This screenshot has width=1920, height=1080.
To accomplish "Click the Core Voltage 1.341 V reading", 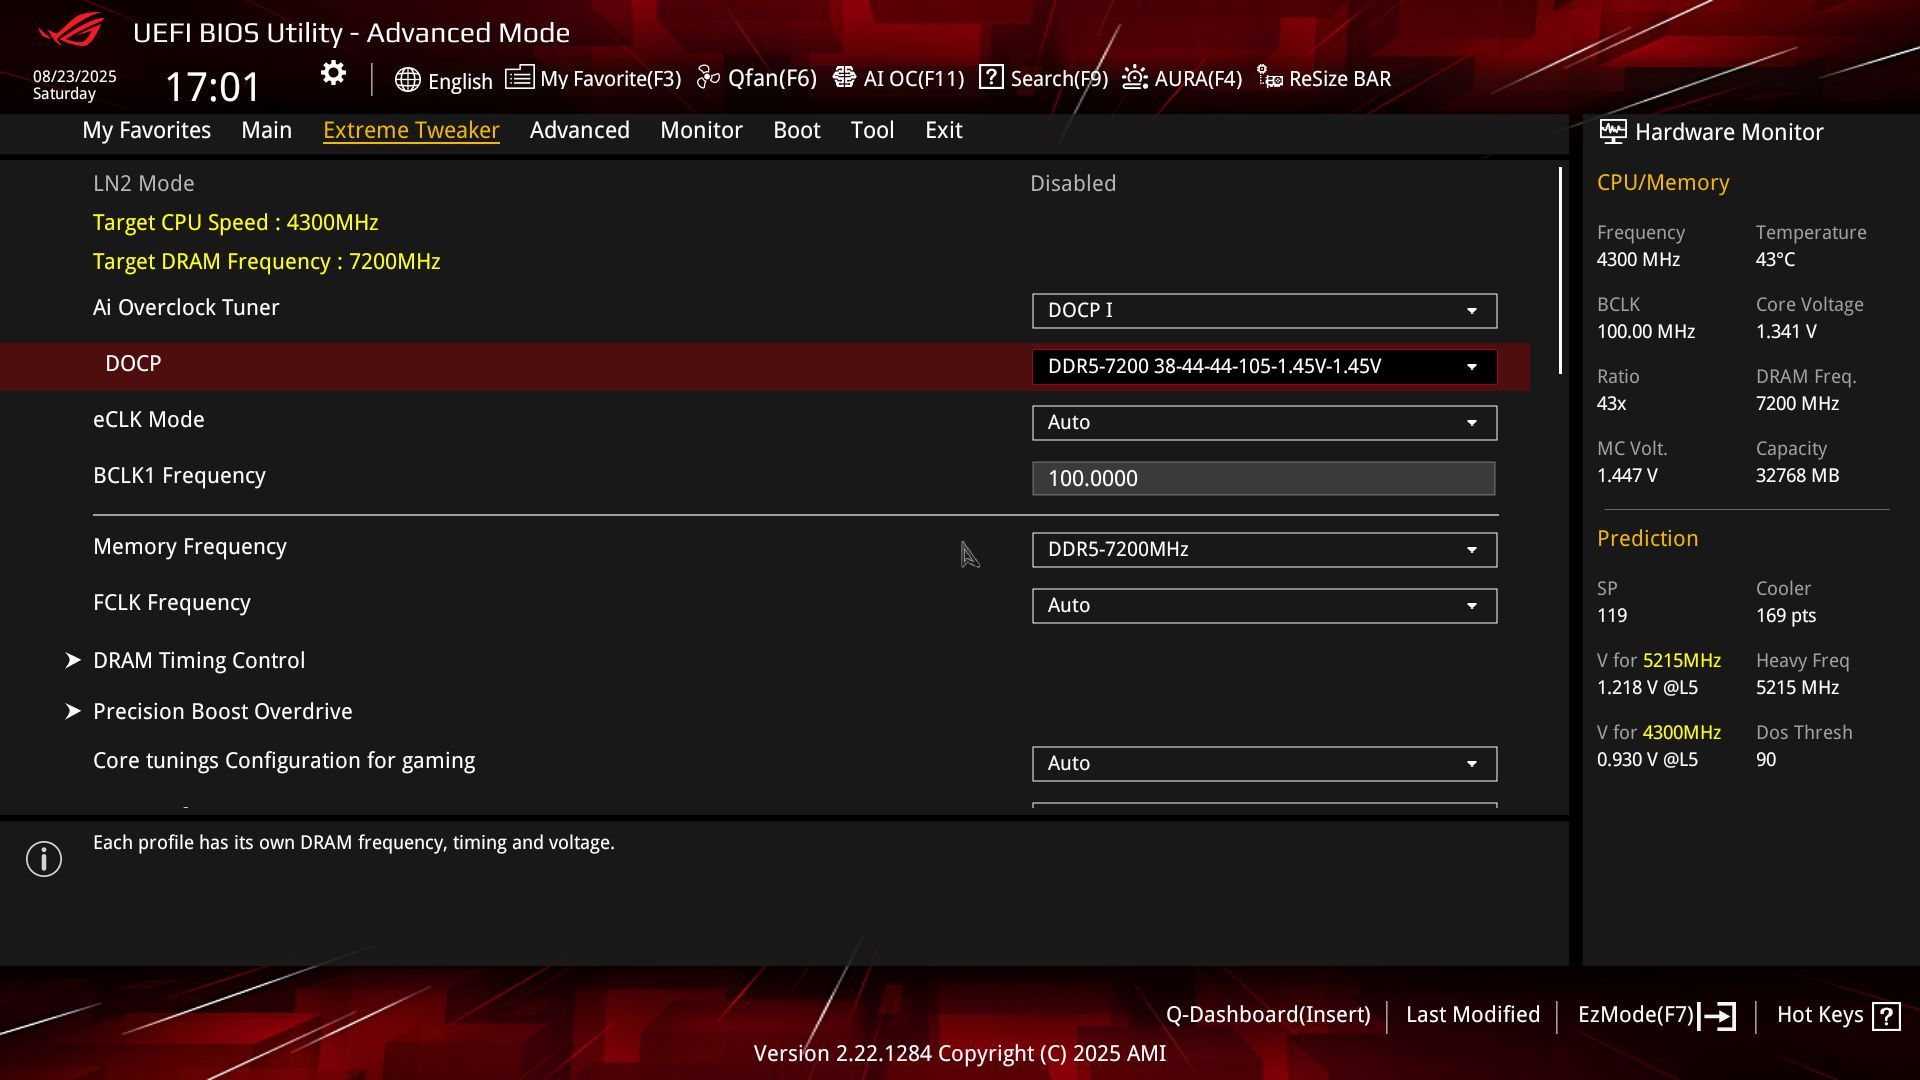I will pos(1786,331).
